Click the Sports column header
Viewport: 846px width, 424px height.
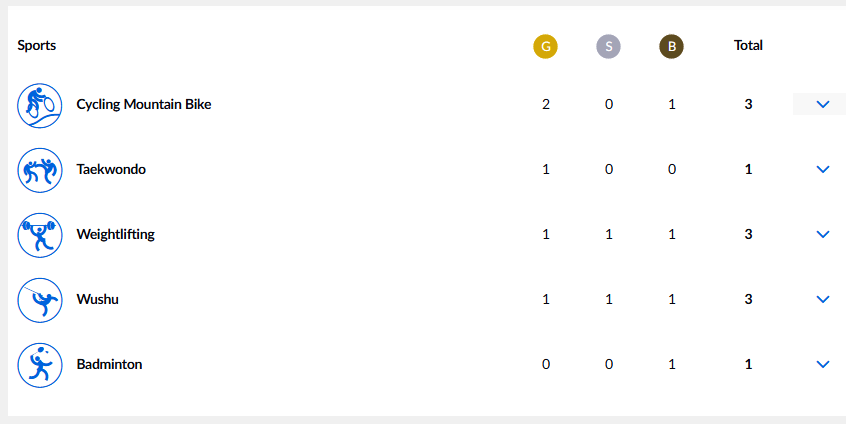pyautogui.click(x=37, y=45)
